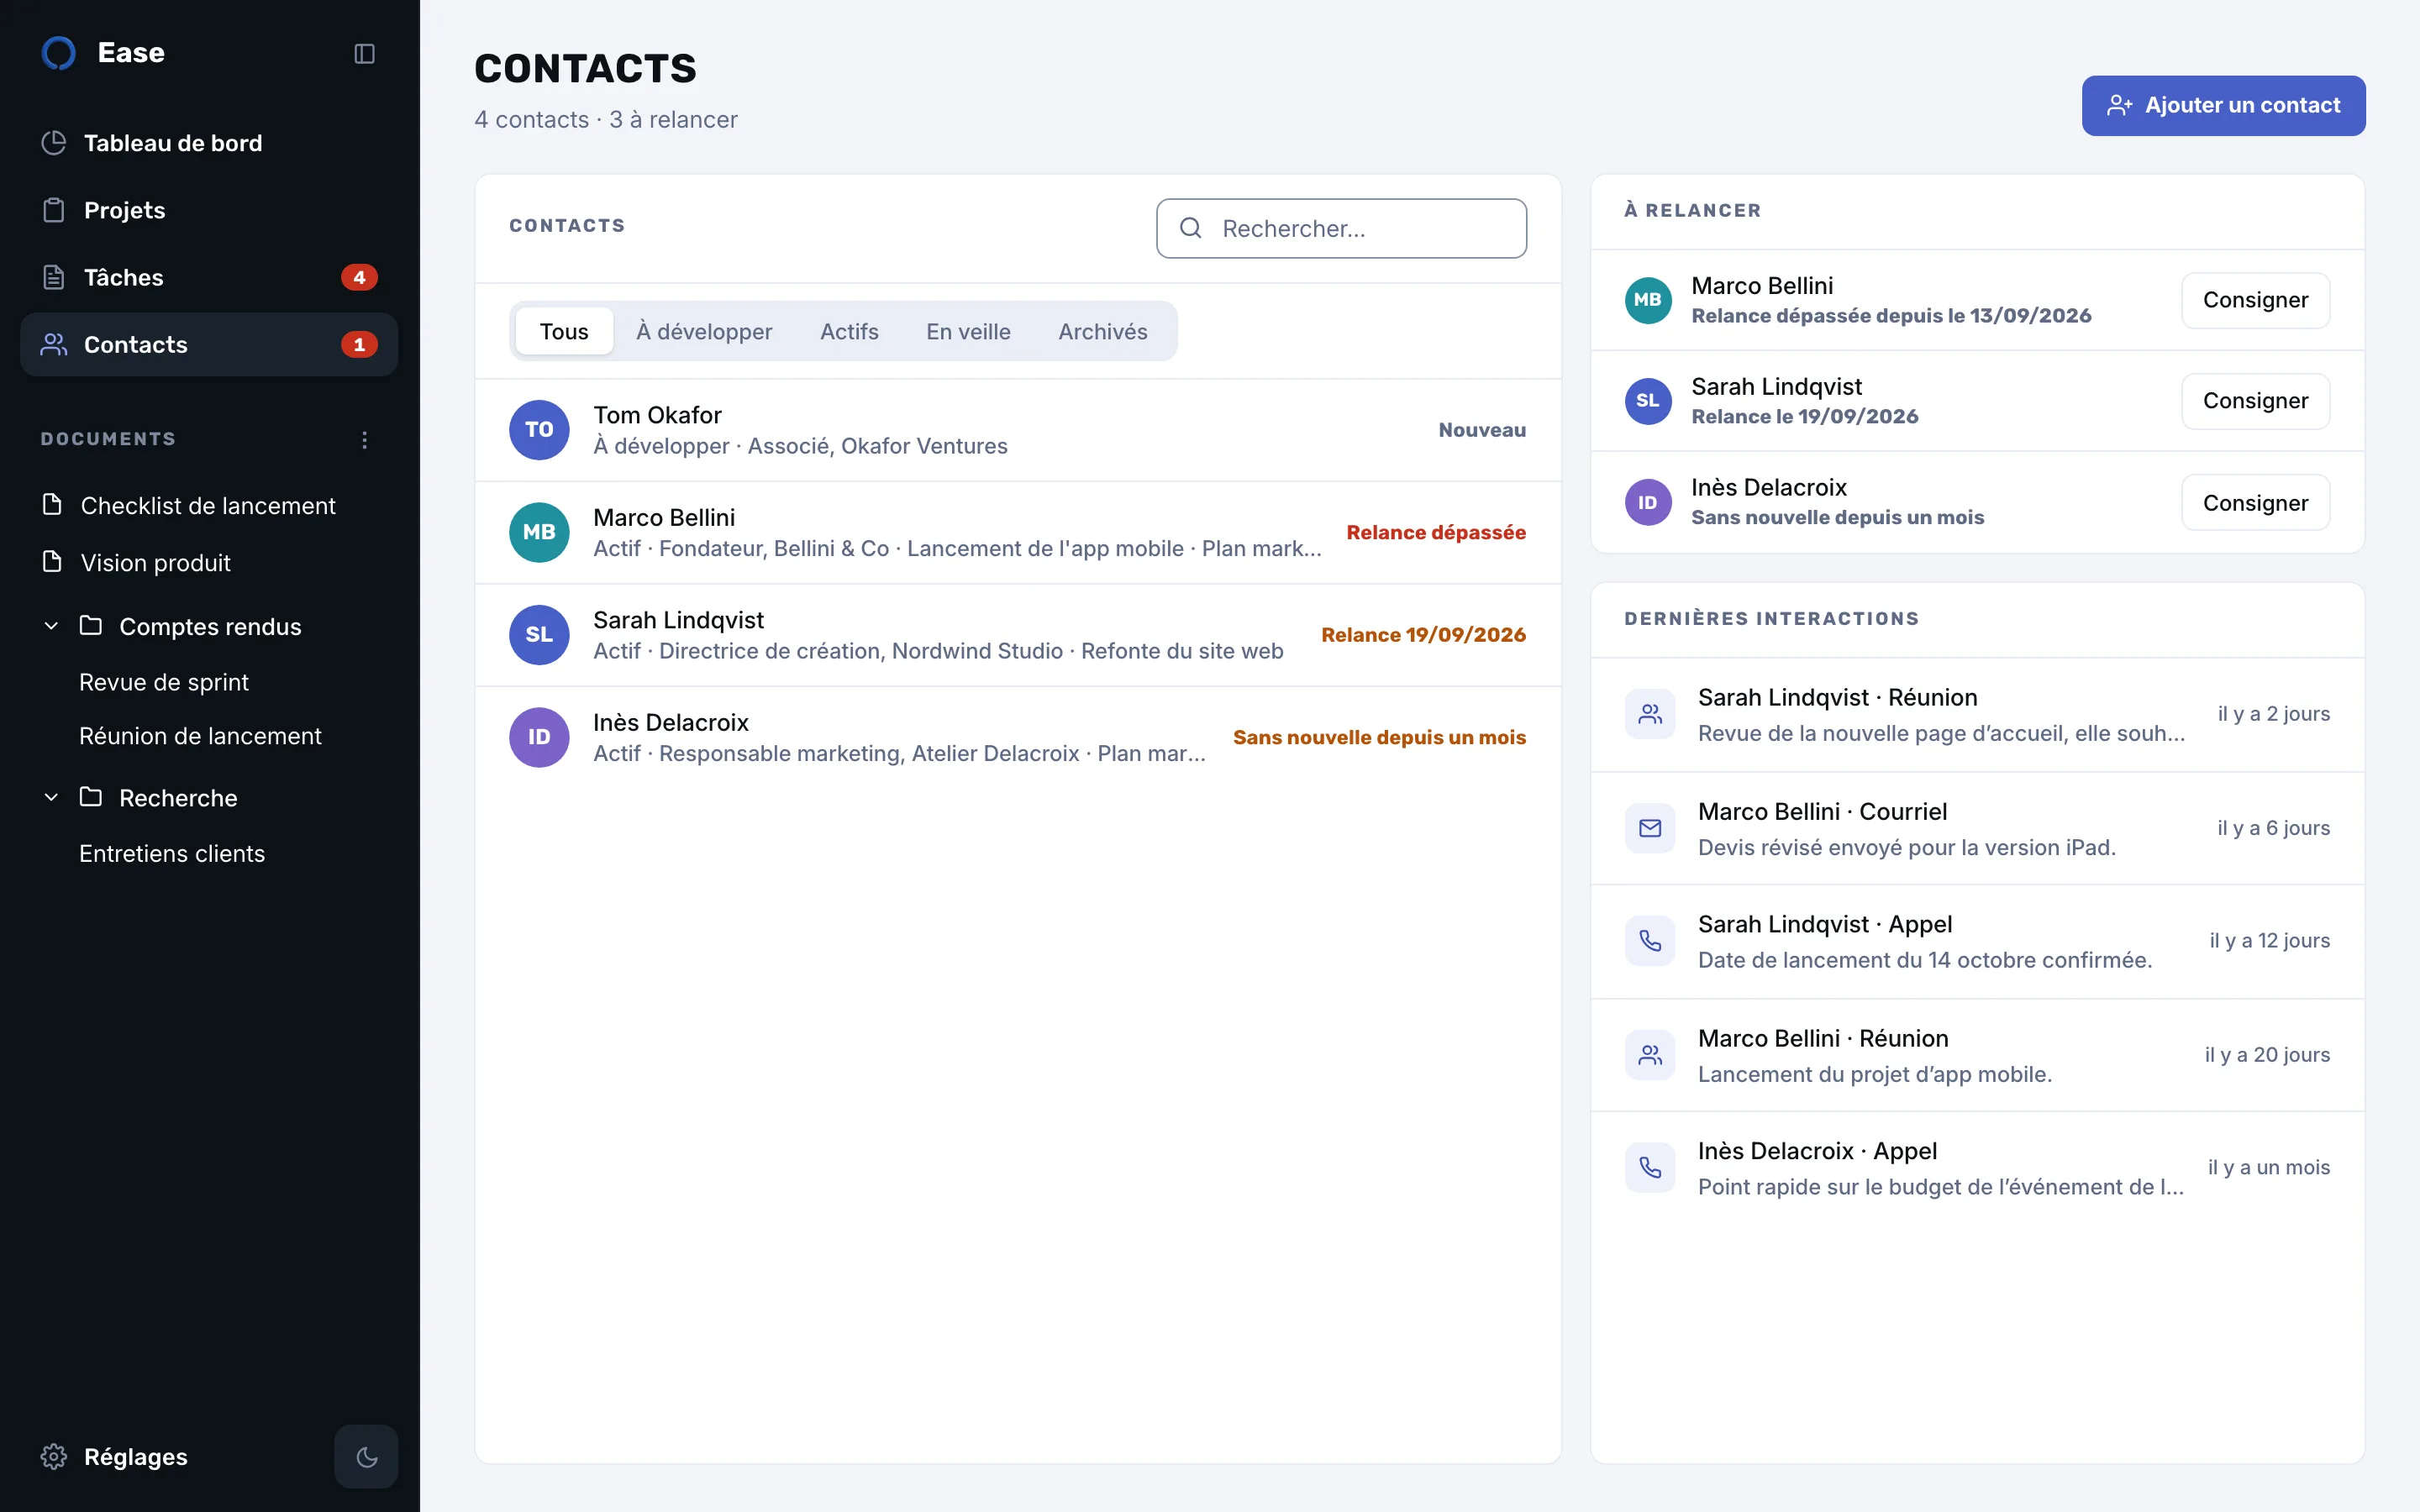2420x1512 pixels.
Task: Open Marco Bellini in the contacts list
Action: pos(1018,532)
